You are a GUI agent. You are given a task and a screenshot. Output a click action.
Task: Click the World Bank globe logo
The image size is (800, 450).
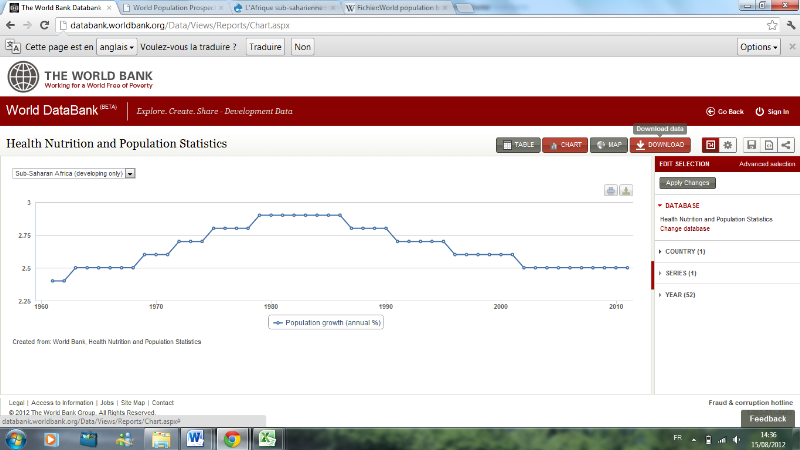(x=23, y=77)
